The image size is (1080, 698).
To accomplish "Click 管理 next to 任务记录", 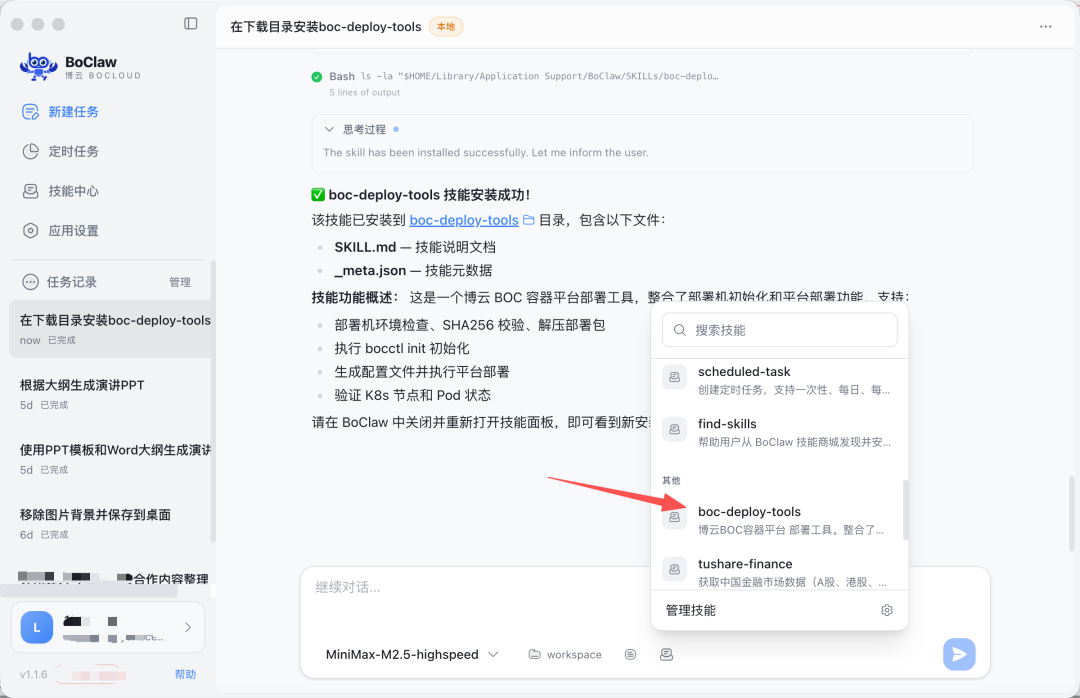I will tap(180, 281).
